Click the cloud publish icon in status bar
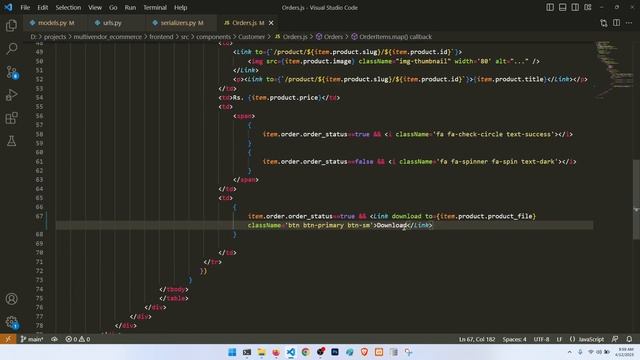This screenshot has width=640, height=360. click(x=54, y=339)
